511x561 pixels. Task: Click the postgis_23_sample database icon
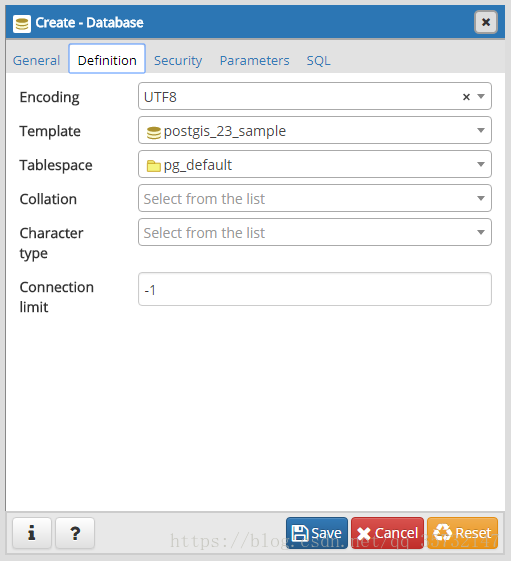click(x=154, y=132)
